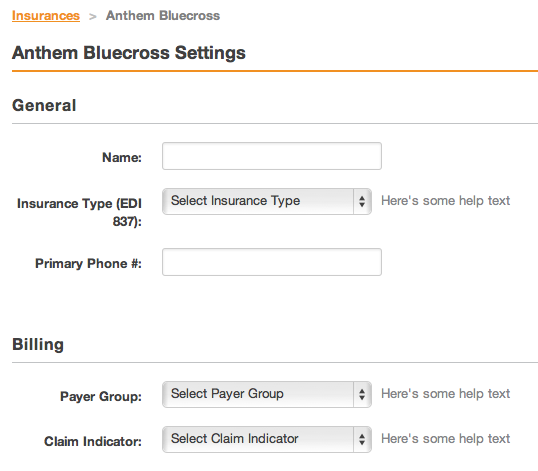
Task: Click the Primary Phone #: label
Action: pyautogui.click(x=88, y=263)
